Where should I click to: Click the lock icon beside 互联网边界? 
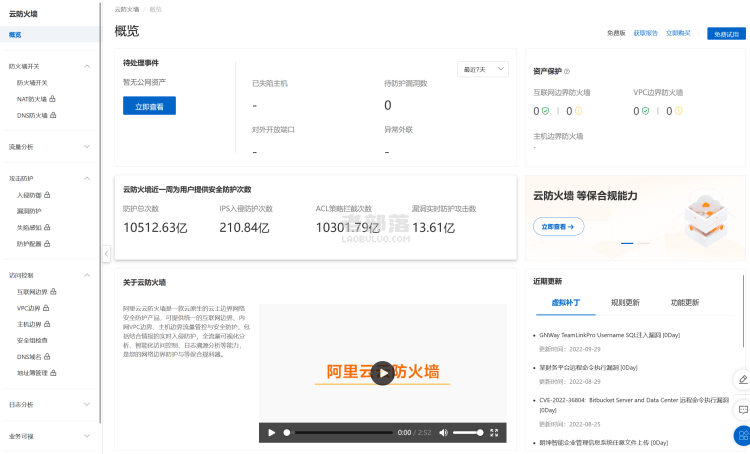53,291
